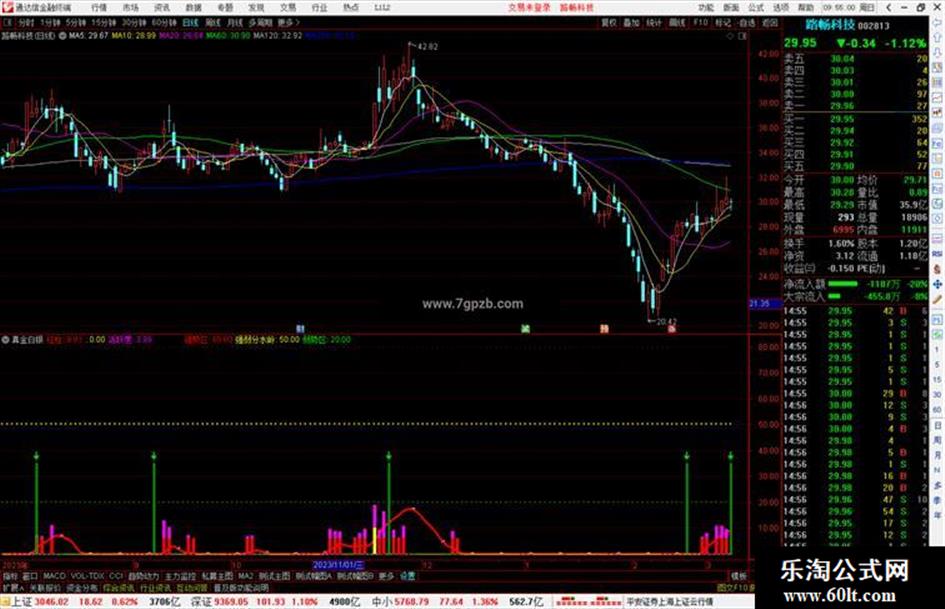Image resolution: width=945 pixels, height=609 pixels.
Task: Switch to the 主力监控 (main force monitor) indicator tab
Action: coord(180,576)
